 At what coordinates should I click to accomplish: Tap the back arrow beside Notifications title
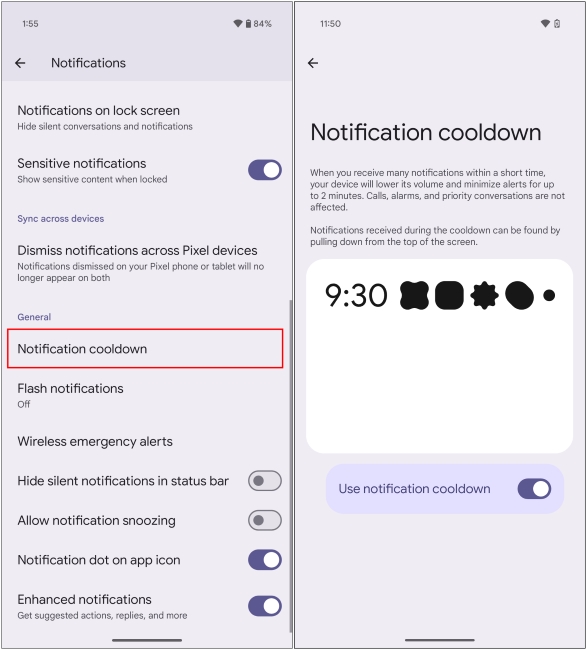[x=20, y=63]
